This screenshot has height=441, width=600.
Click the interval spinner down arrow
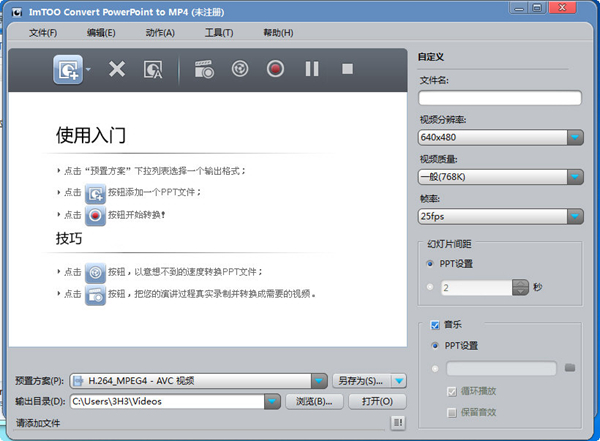[520, 291]
